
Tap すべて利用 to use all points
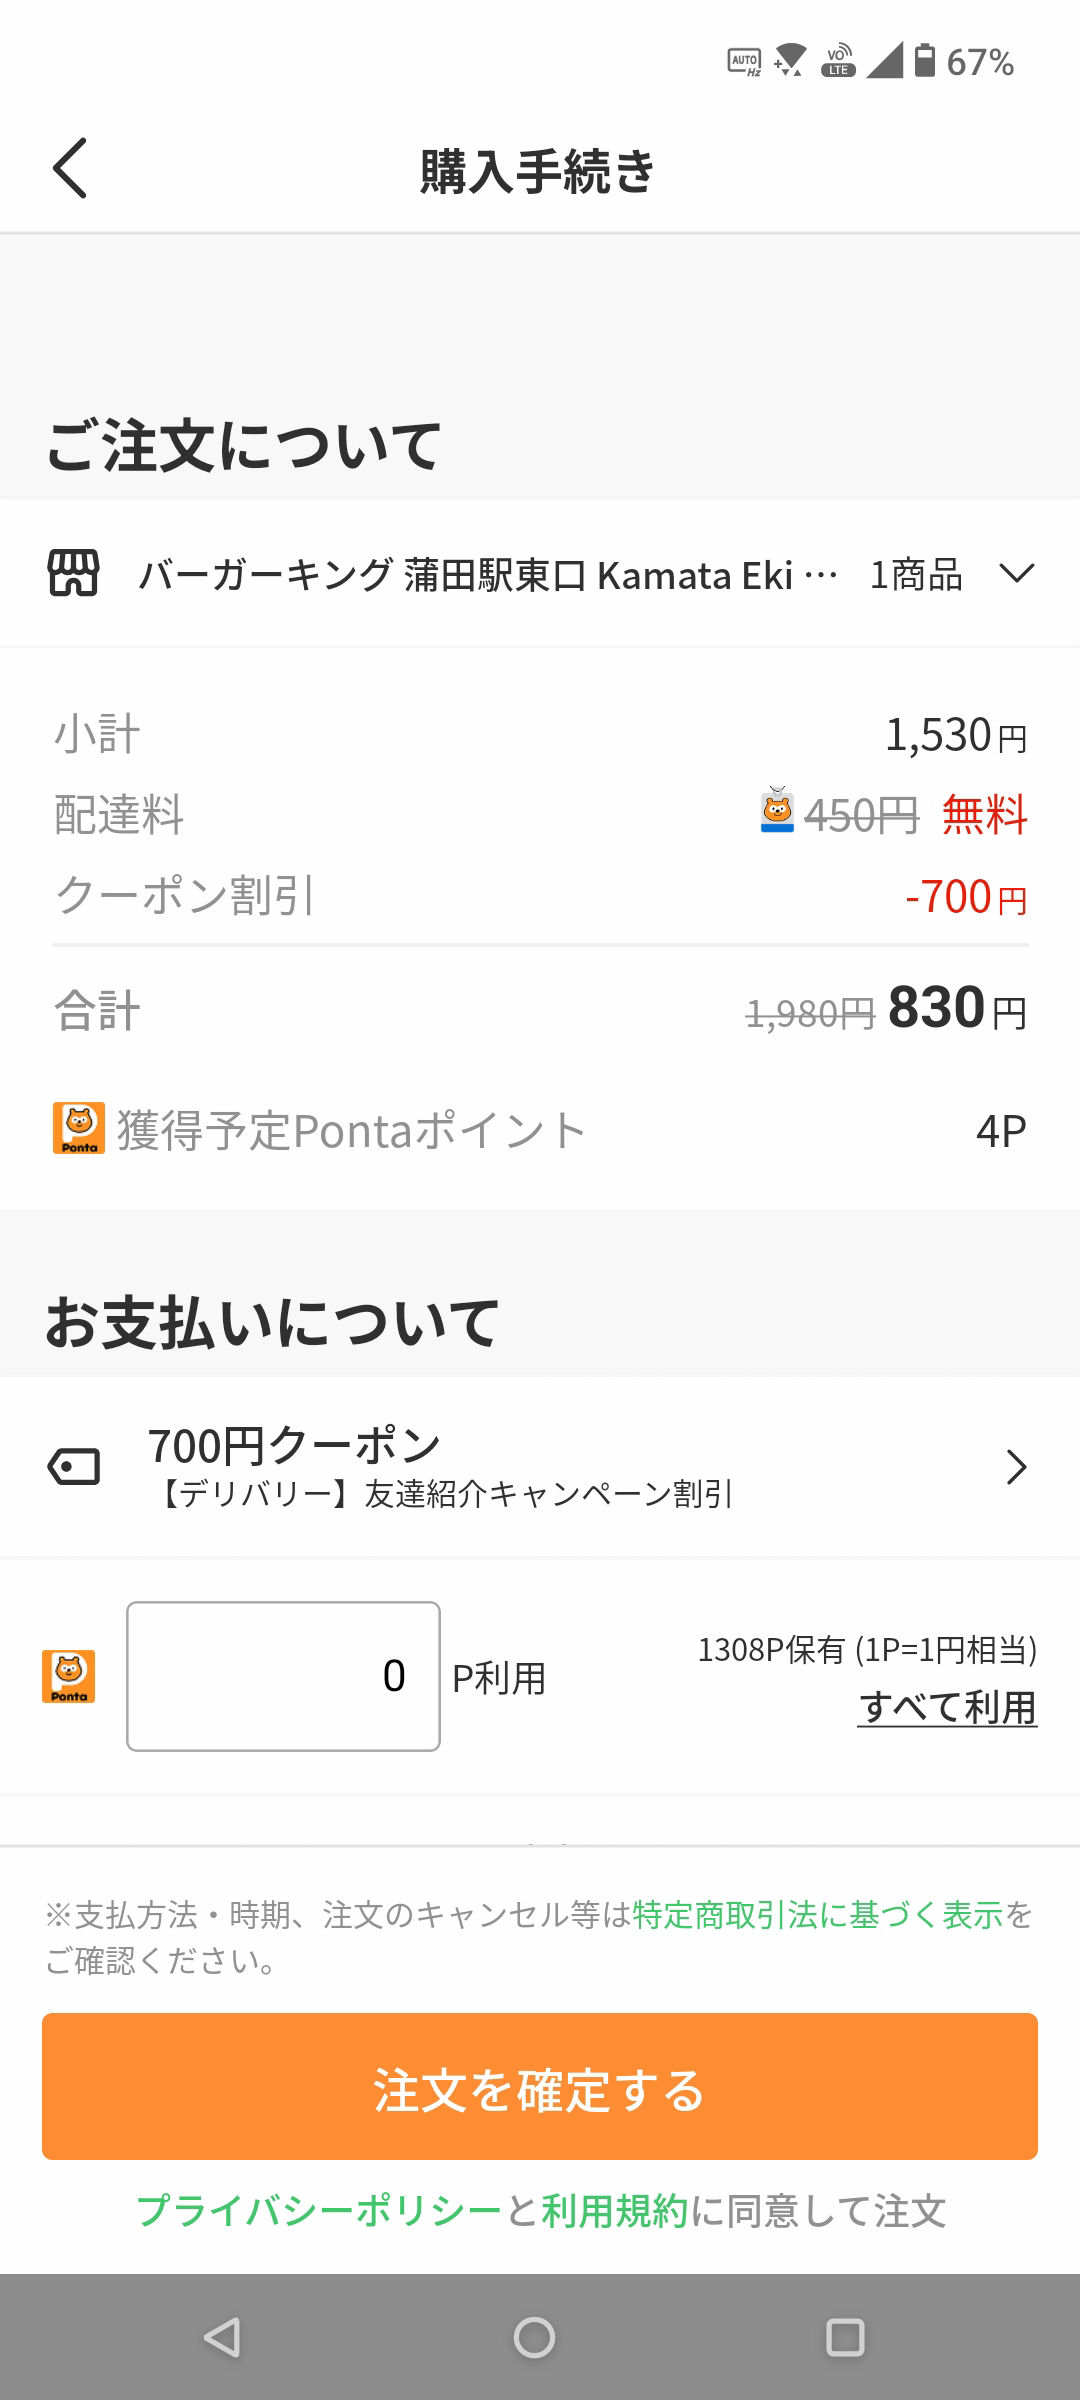[947, 1707]
